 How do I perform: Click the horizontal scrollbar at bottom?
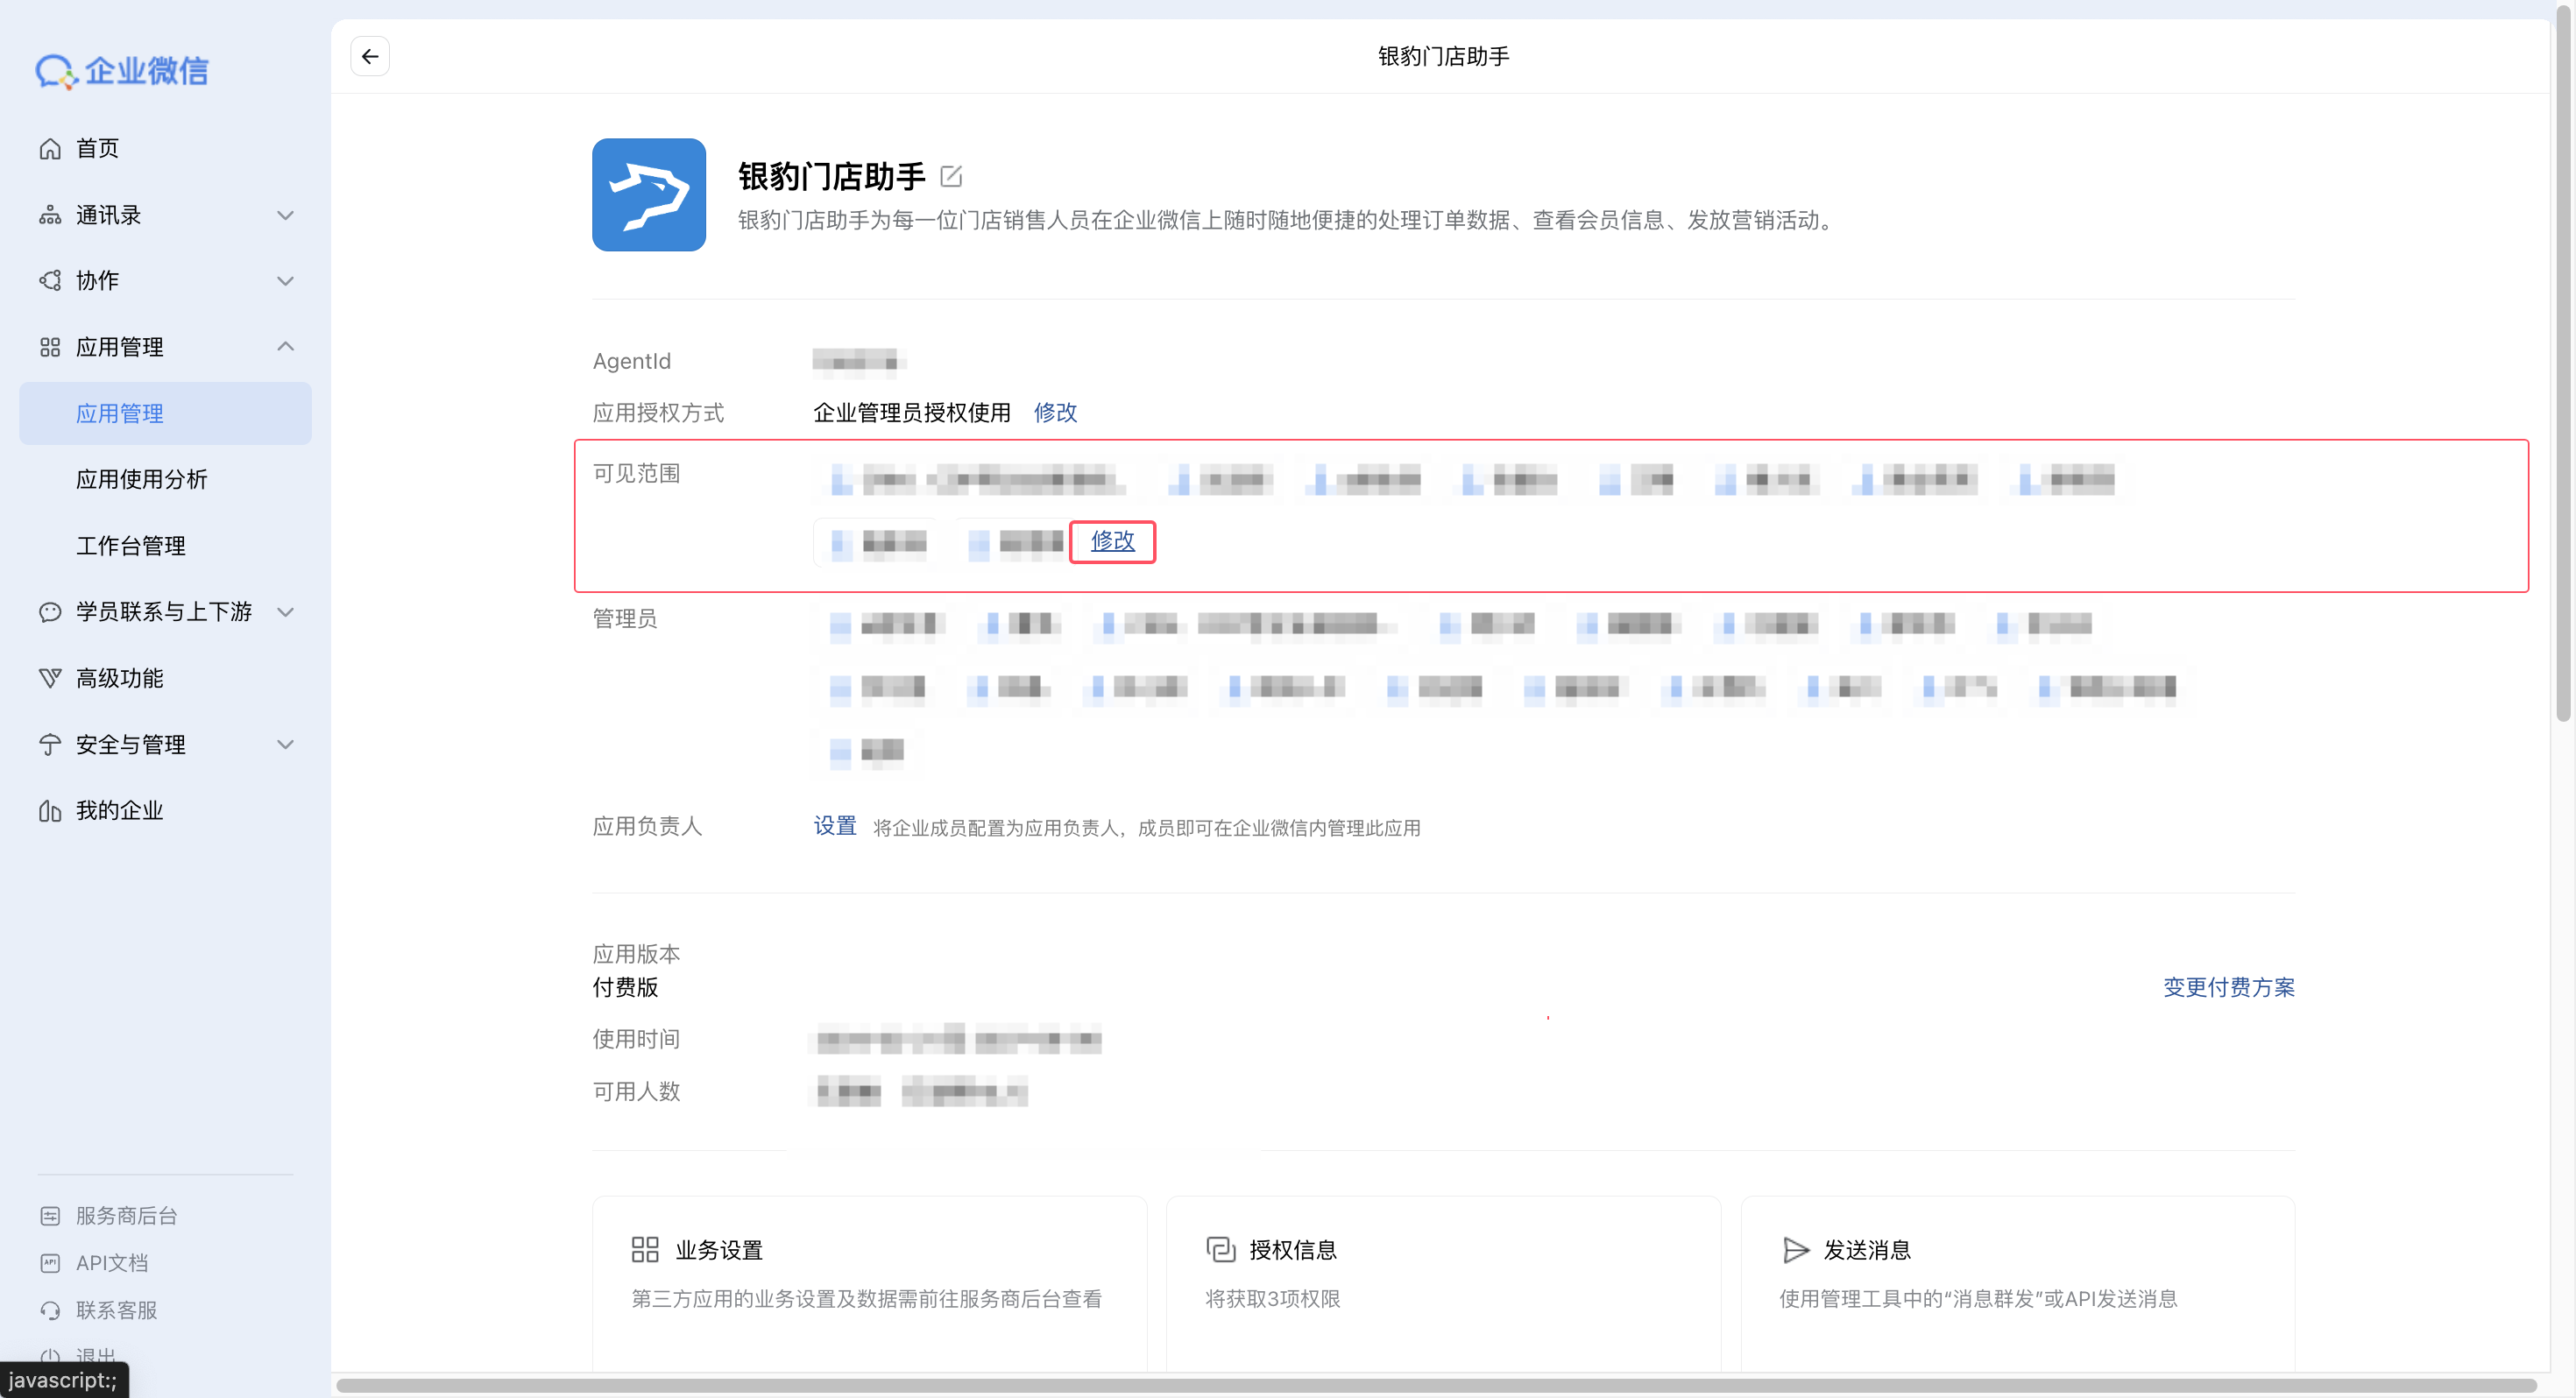tap(1436, 1386)
